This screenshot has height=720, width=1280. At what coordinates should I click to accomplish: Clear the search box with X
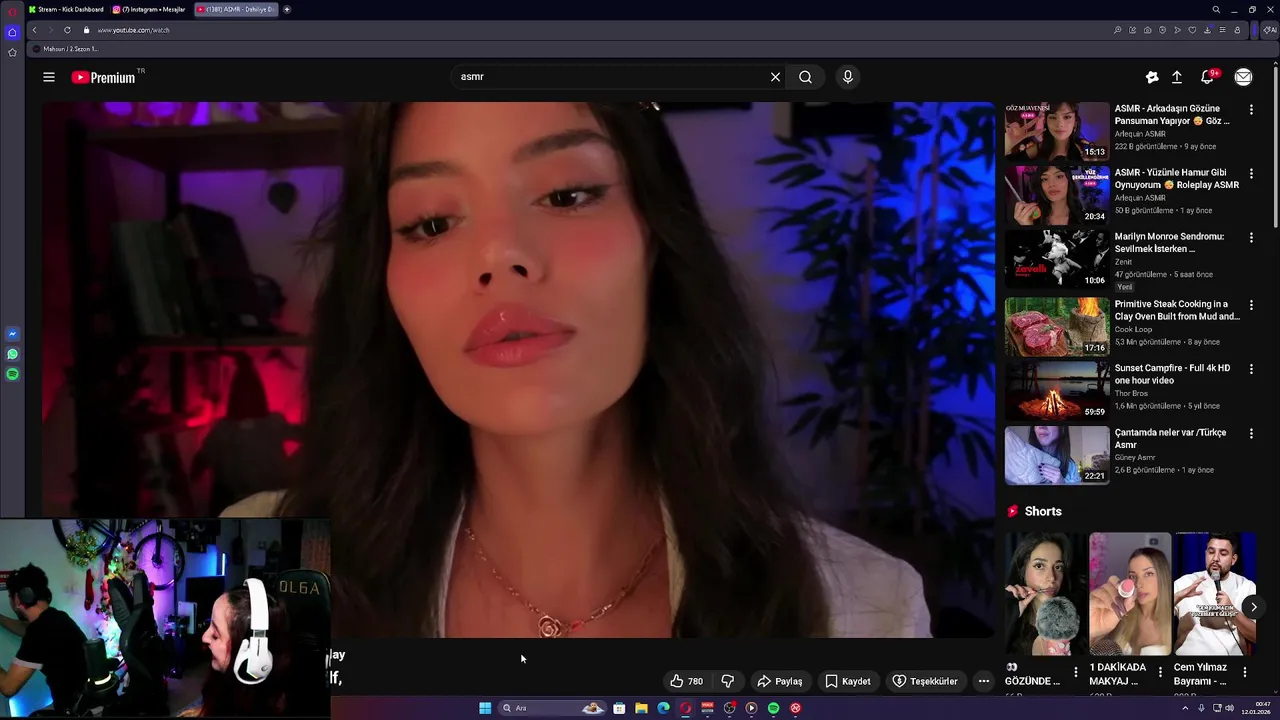(775, 77)
